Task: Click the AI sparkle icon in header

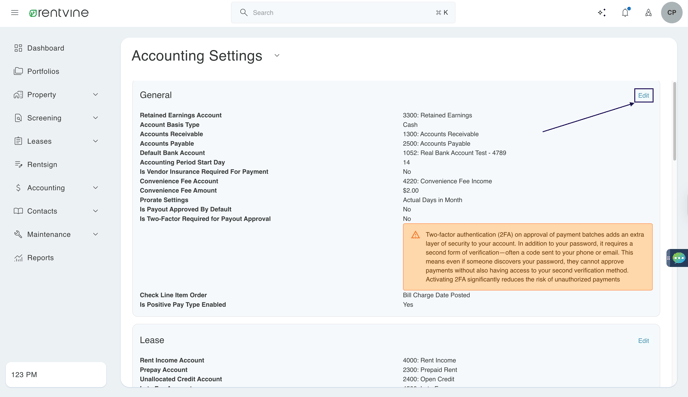Action: point(602,13)
